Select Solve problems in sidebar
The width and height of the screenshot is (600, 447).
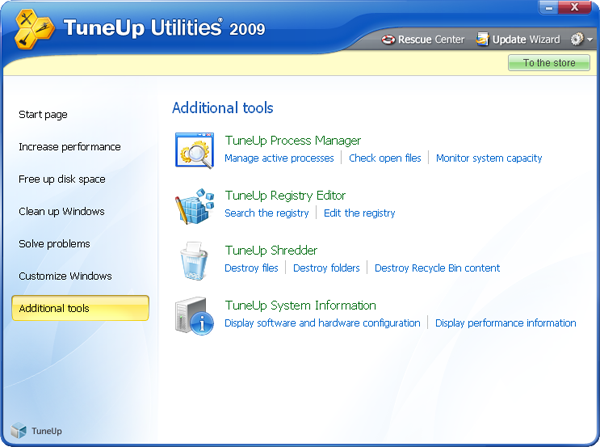[x=54, y=244]
